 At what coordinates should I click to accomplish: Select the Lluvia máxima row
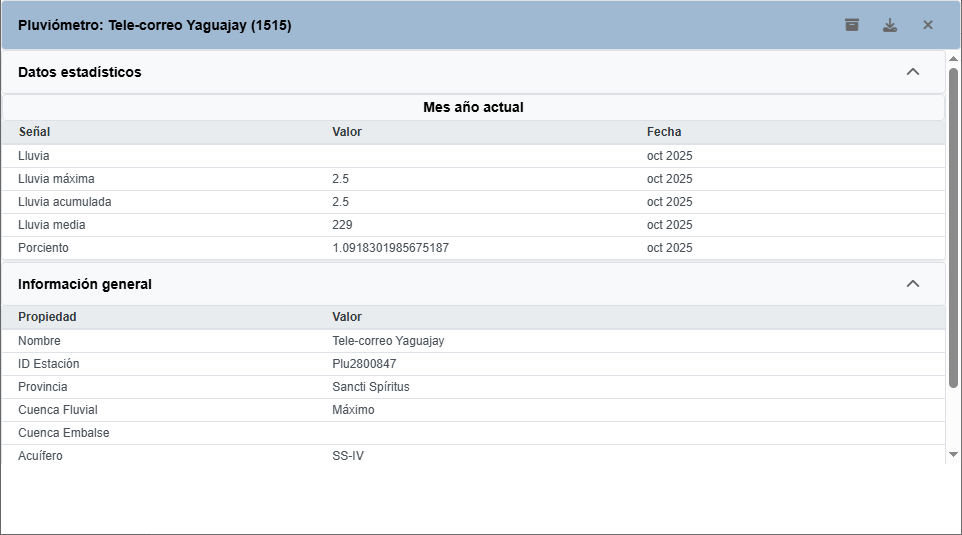pos(56,179)
